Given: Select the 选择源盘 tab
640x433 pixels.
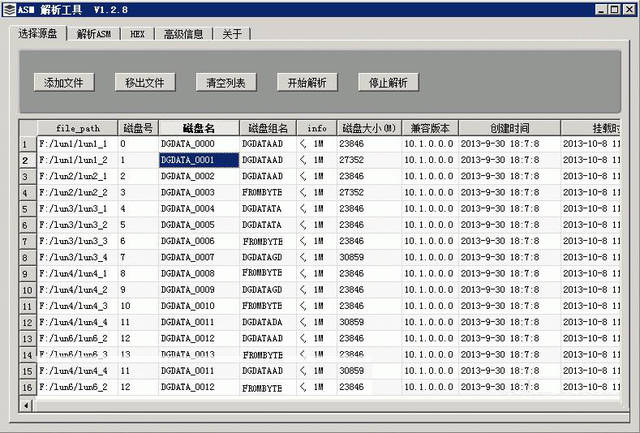Looking at the screenshot, I should coord(38,33).
